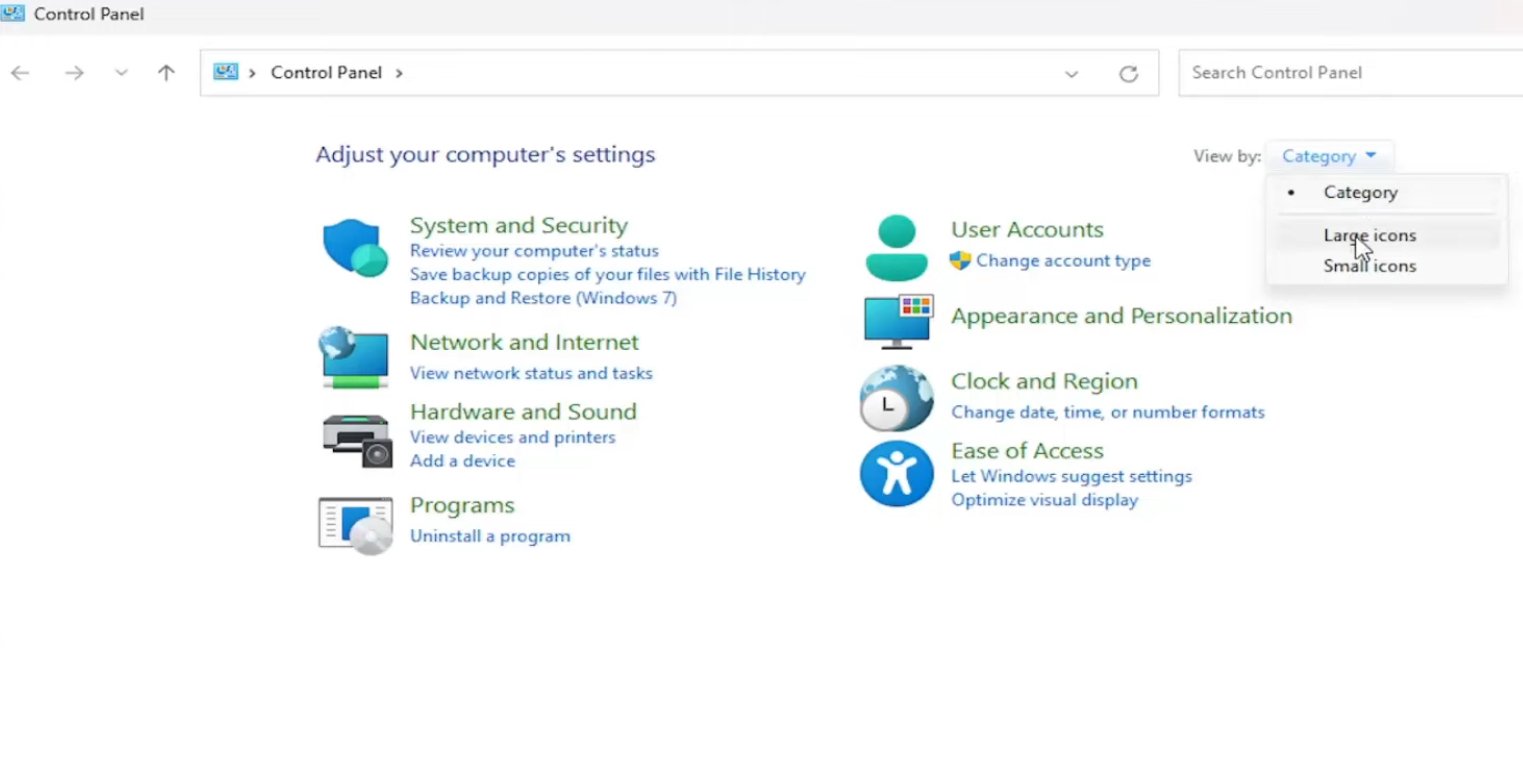
Task: Open Appearance and Personalization heading
Action: (1121, 316)
